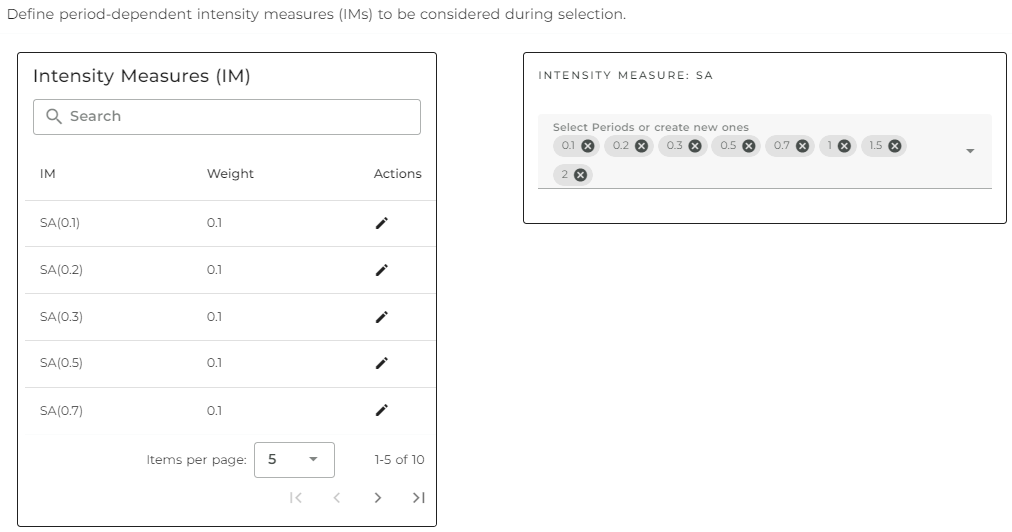Delete period 0.7 from selection
The width and height of the screenshot is (1012, 532).
[802, 146]
